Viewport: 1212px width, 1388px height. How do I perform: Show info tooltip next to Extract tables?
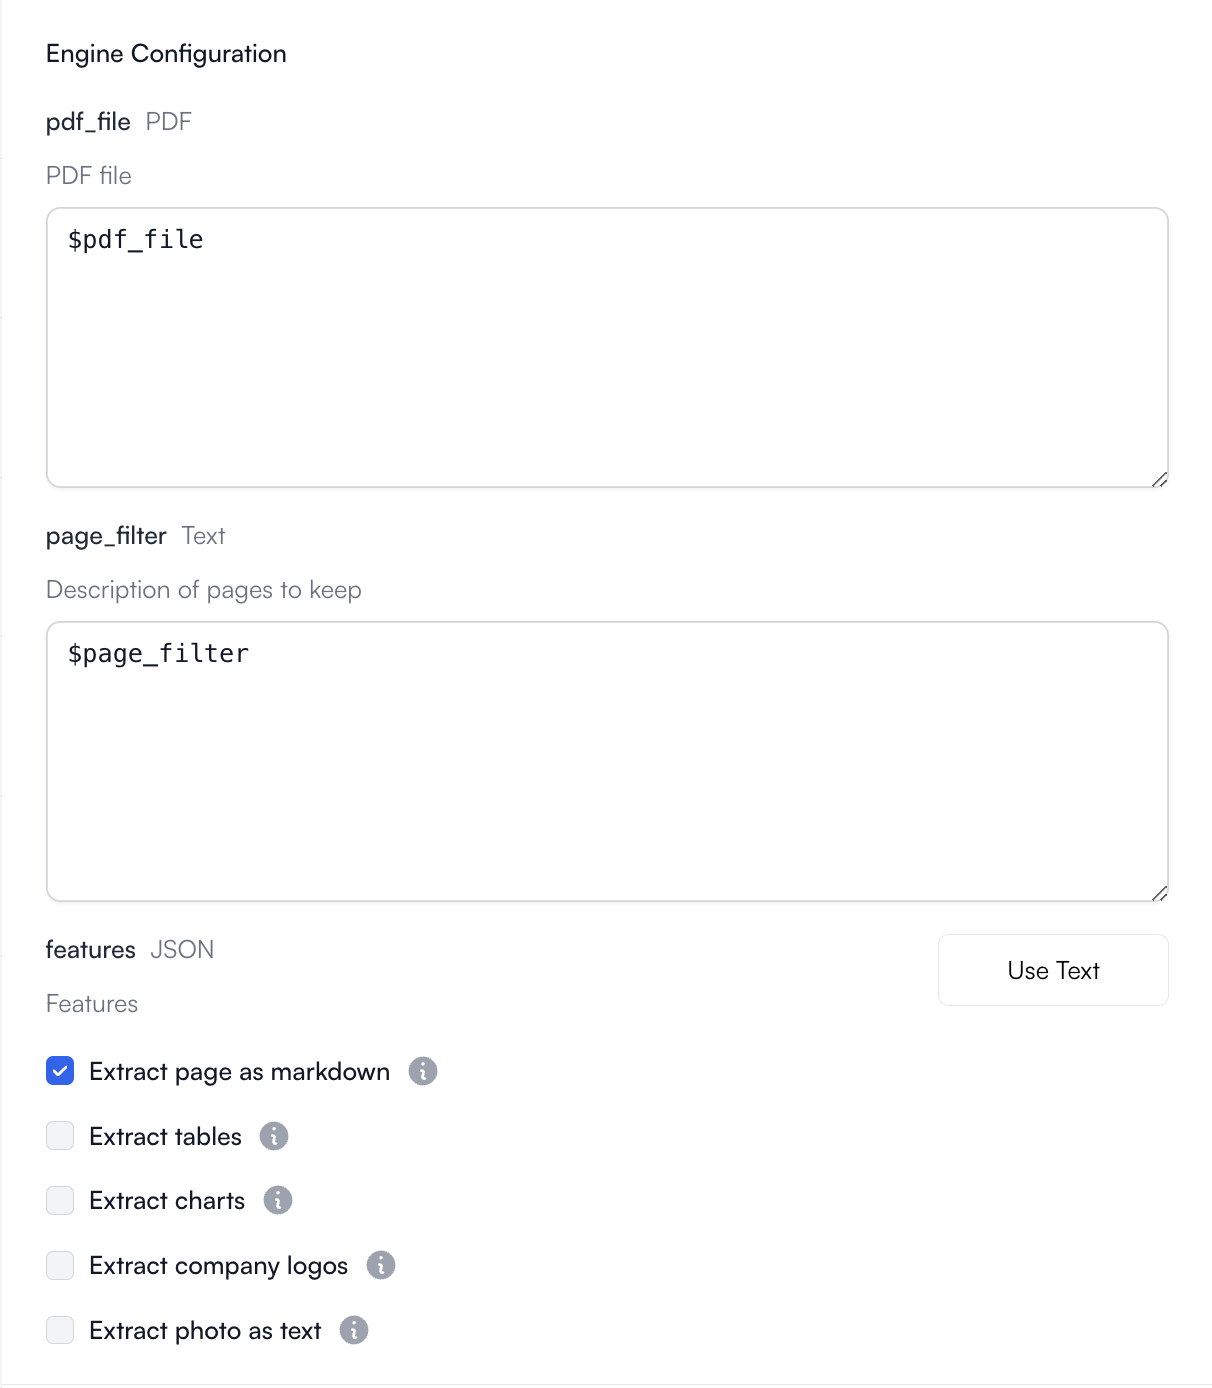pos(274,1136)
